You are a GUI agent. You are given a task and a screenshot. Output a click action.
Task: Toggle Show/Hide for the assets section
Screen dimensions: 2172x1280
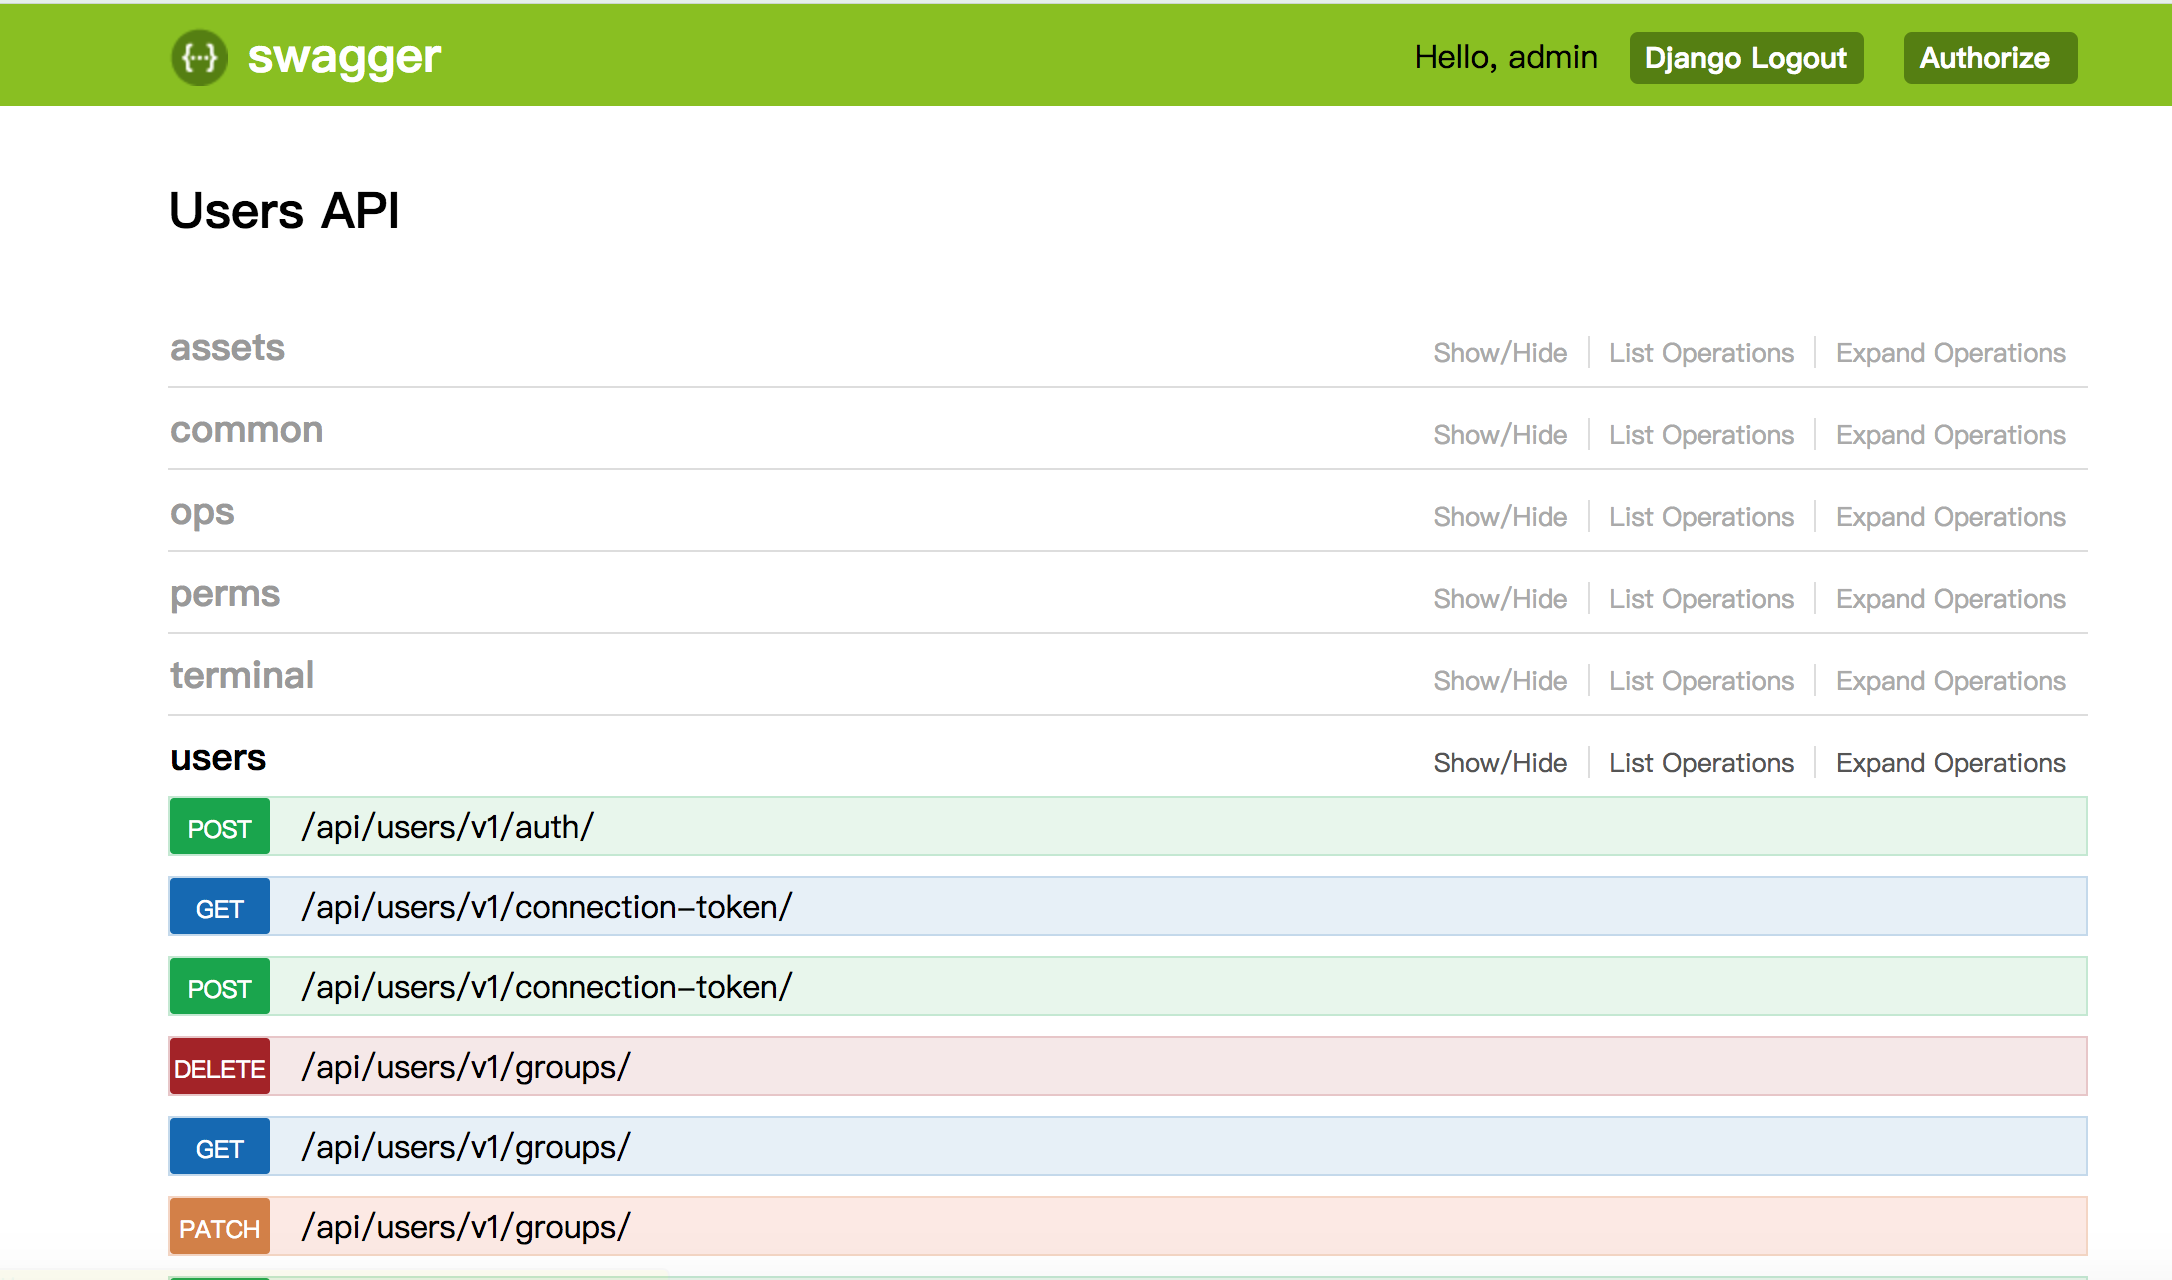coord(1498,352)
